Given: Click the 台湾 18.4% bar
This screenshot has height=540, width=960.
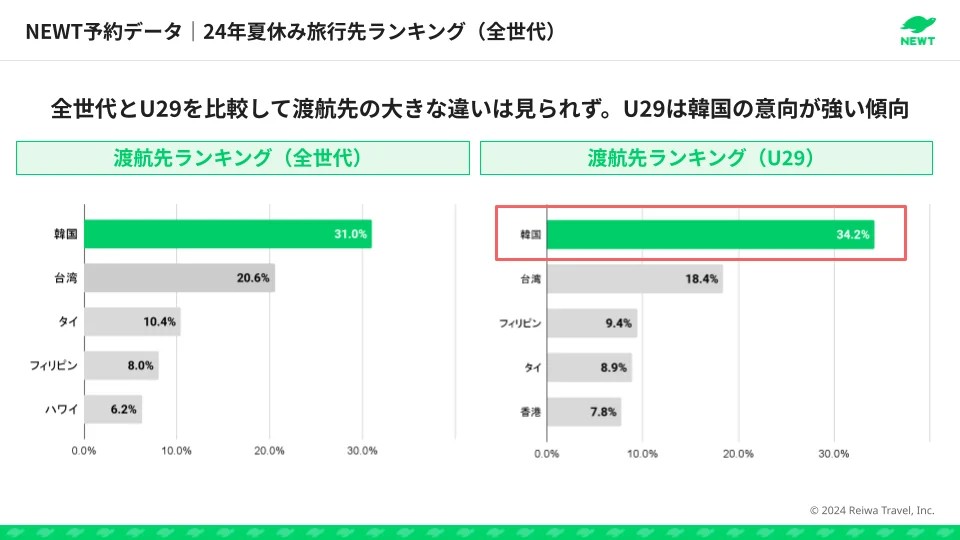Looking at the screenshot, I should (x=634, y=279).
